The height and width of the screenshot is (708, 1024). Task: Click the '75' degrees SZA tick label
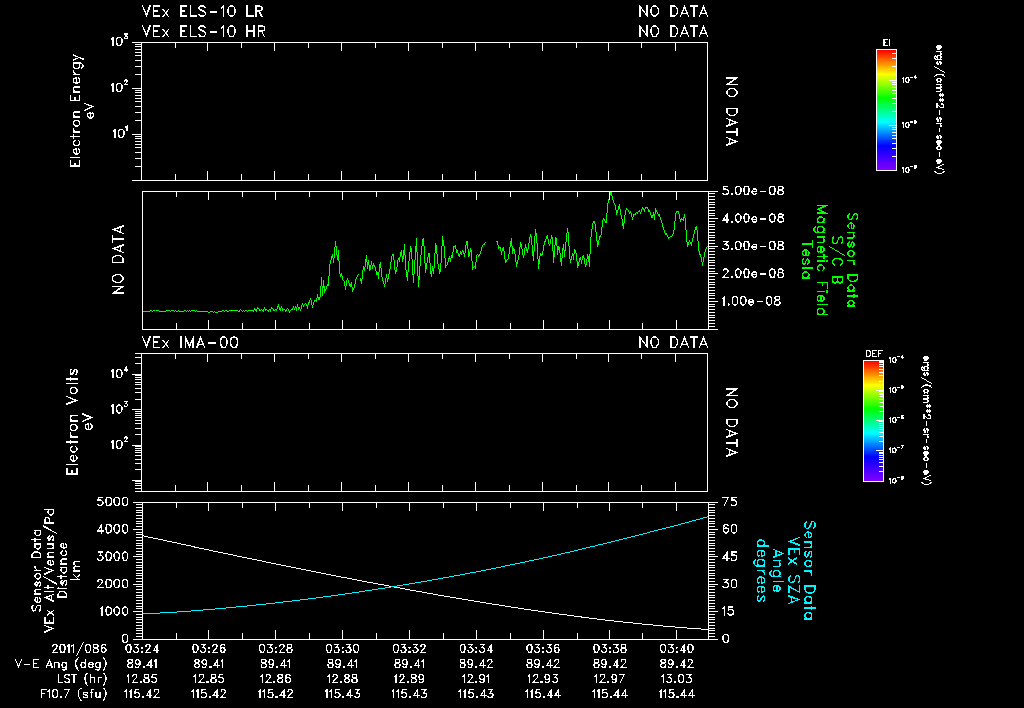(x=729, y=502)
